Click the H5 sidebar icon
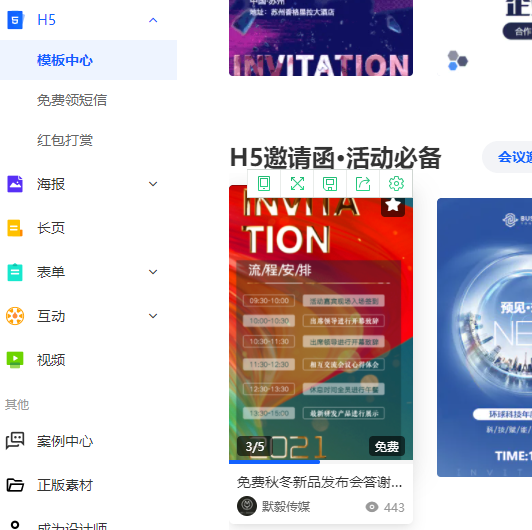Viewport: 532px width, 530px height. tap(15, 20)
